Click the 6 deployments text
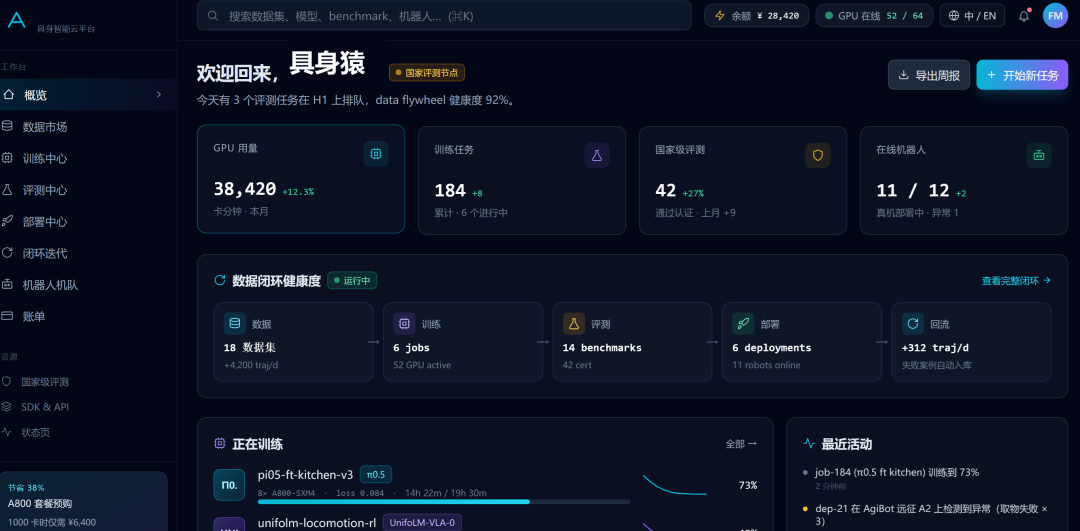This screenshot has width=1080, height=531. point(771,348)
